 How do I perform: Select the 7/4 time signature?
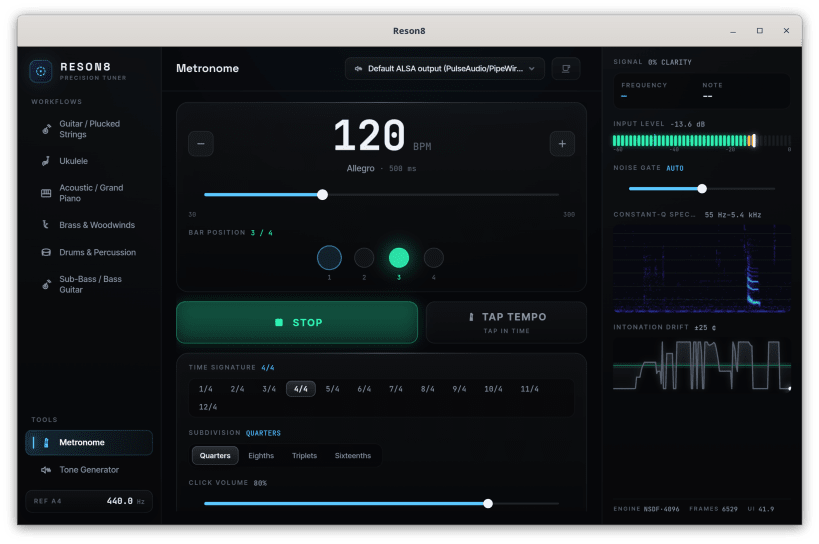pyautogui.click(x=396, y=389)
